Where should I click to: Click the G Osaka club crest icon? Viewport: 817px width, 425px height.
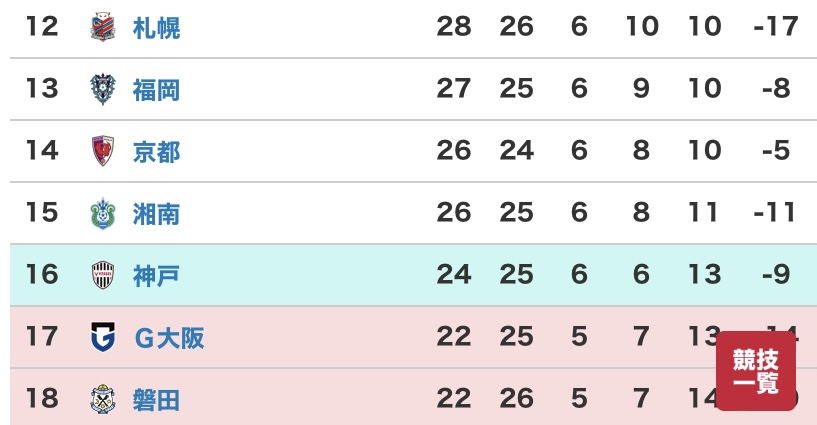103,337
